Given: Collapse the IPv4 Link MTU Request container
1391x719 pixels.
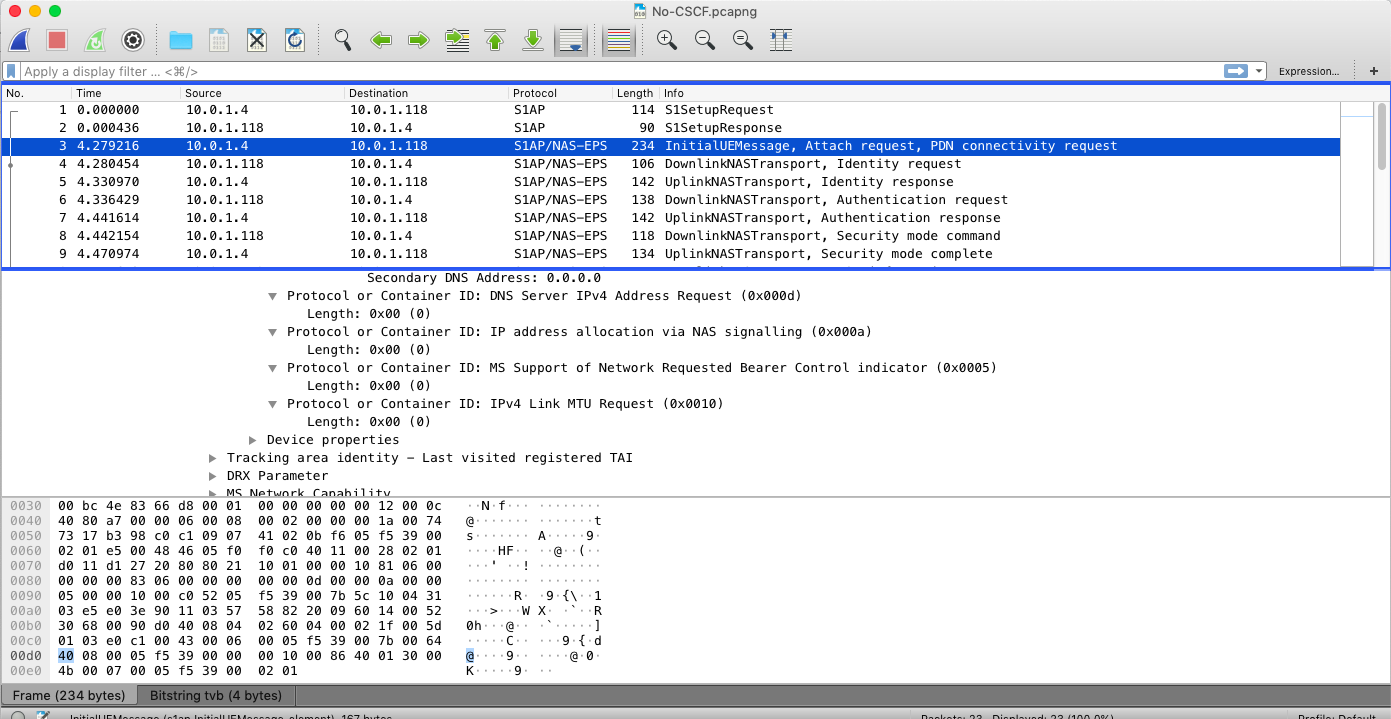Looking at the screenshot, I should tap(272, 403).
